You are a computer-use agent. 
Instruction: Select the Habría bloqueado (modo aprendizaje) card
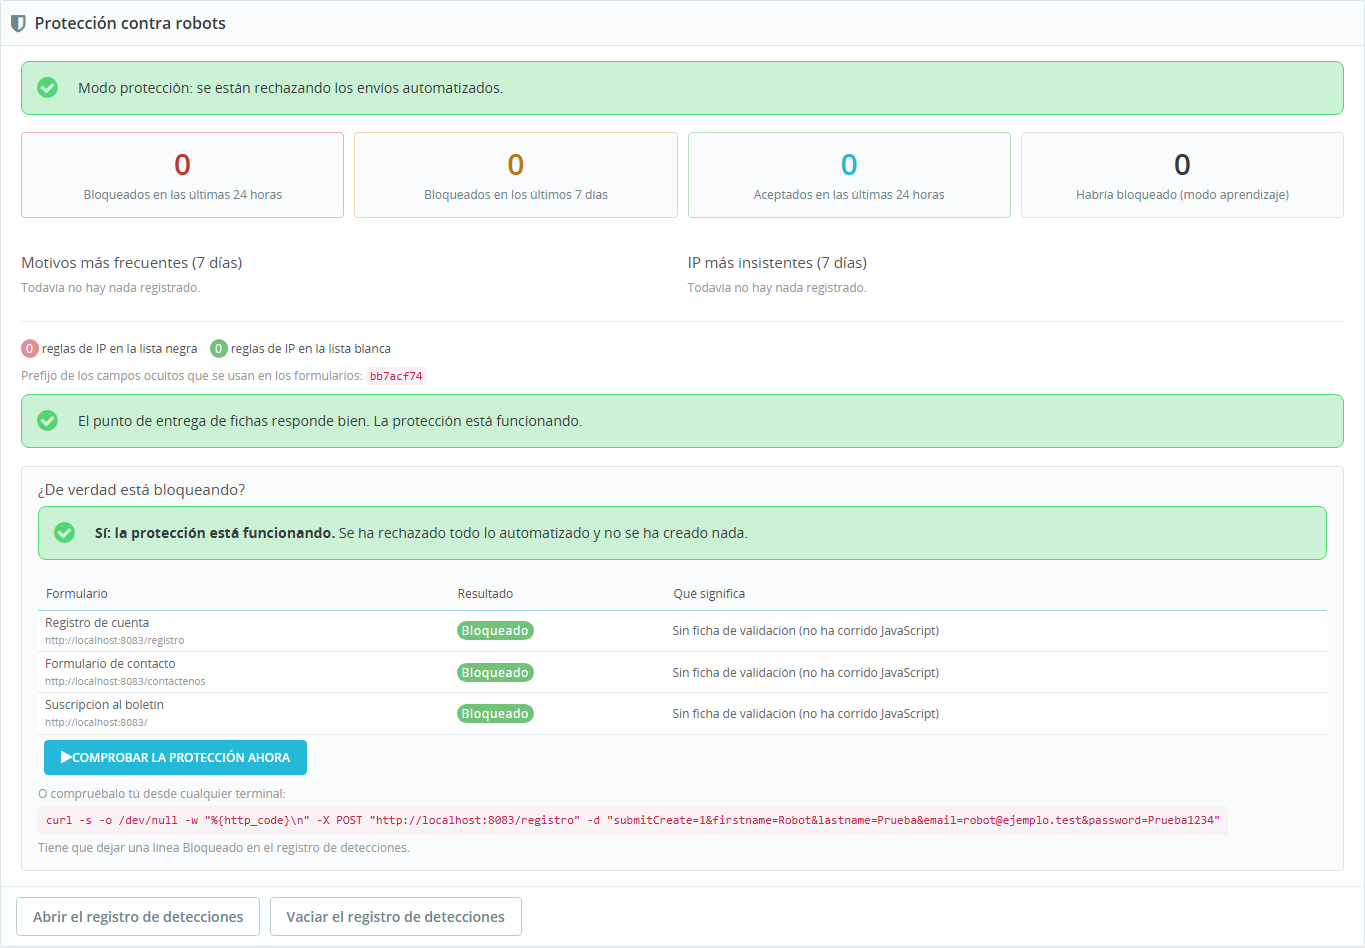point(1182,175)
